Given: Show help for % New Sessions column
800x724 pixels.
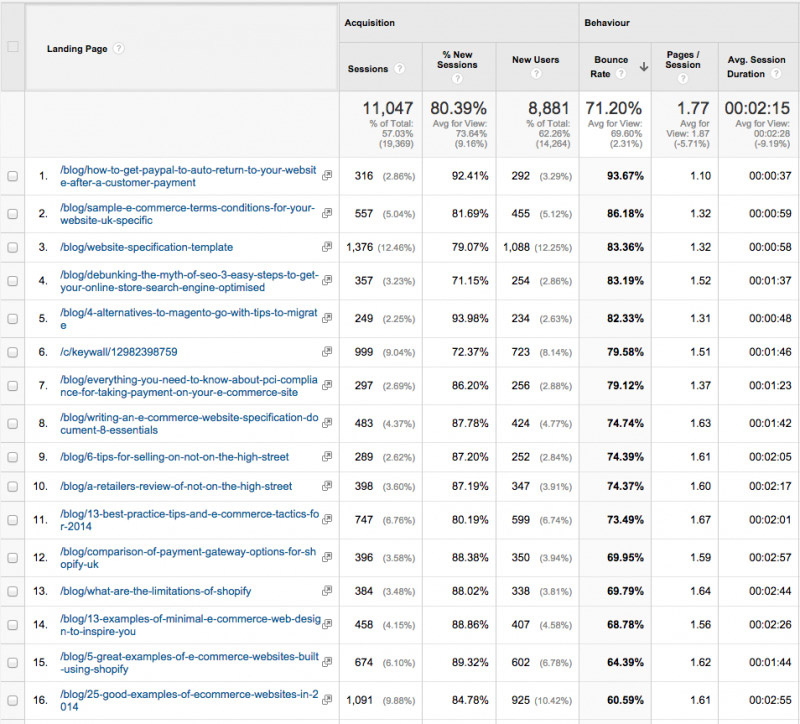Looking at the screenshot, I should [457, 78].
